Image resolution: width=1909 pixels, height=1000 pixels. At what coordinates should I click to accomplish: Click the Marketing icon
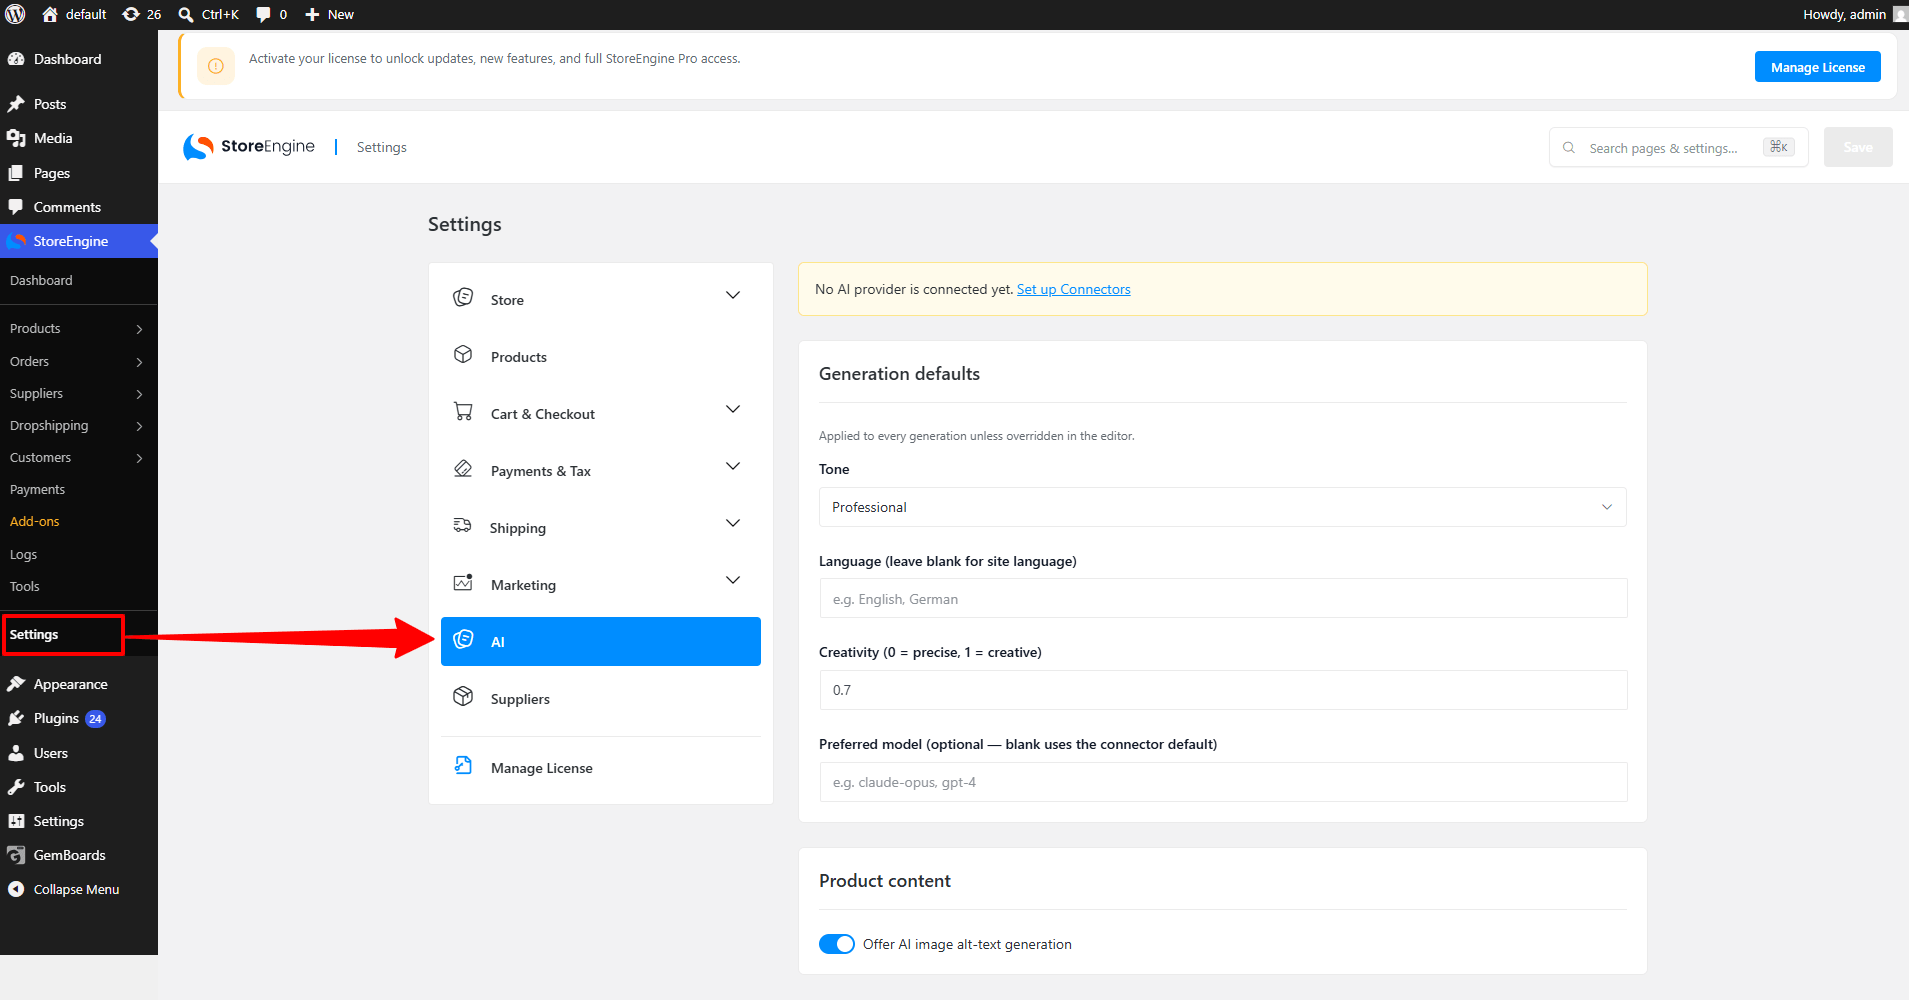pos(463,582)
